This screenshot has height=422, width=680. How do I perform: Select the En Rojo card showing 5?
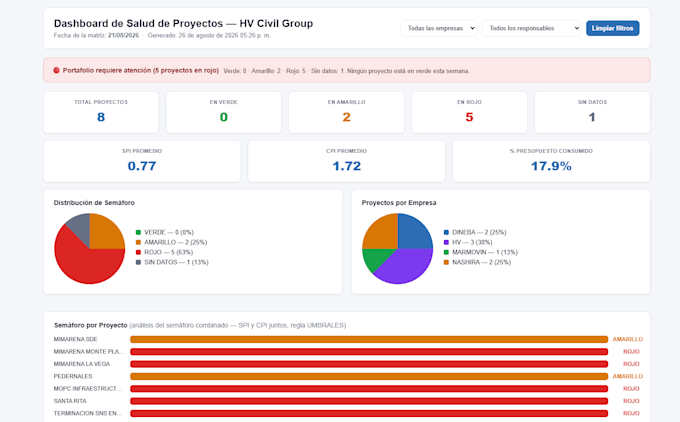[469, 112]
